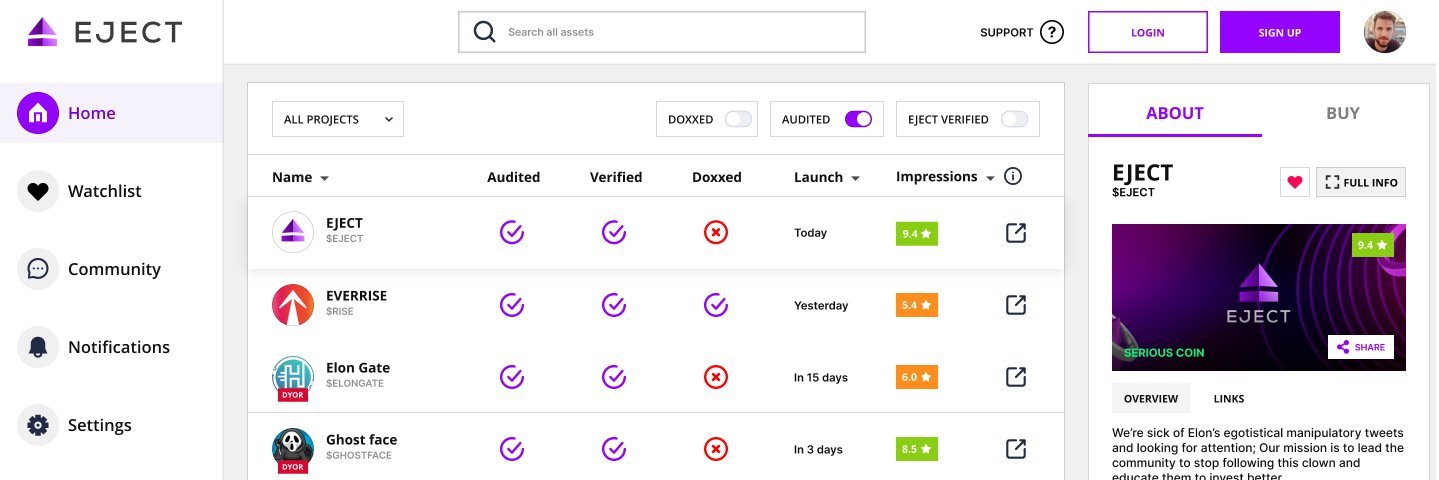Click the SIGN UP button

[1280, 32]
